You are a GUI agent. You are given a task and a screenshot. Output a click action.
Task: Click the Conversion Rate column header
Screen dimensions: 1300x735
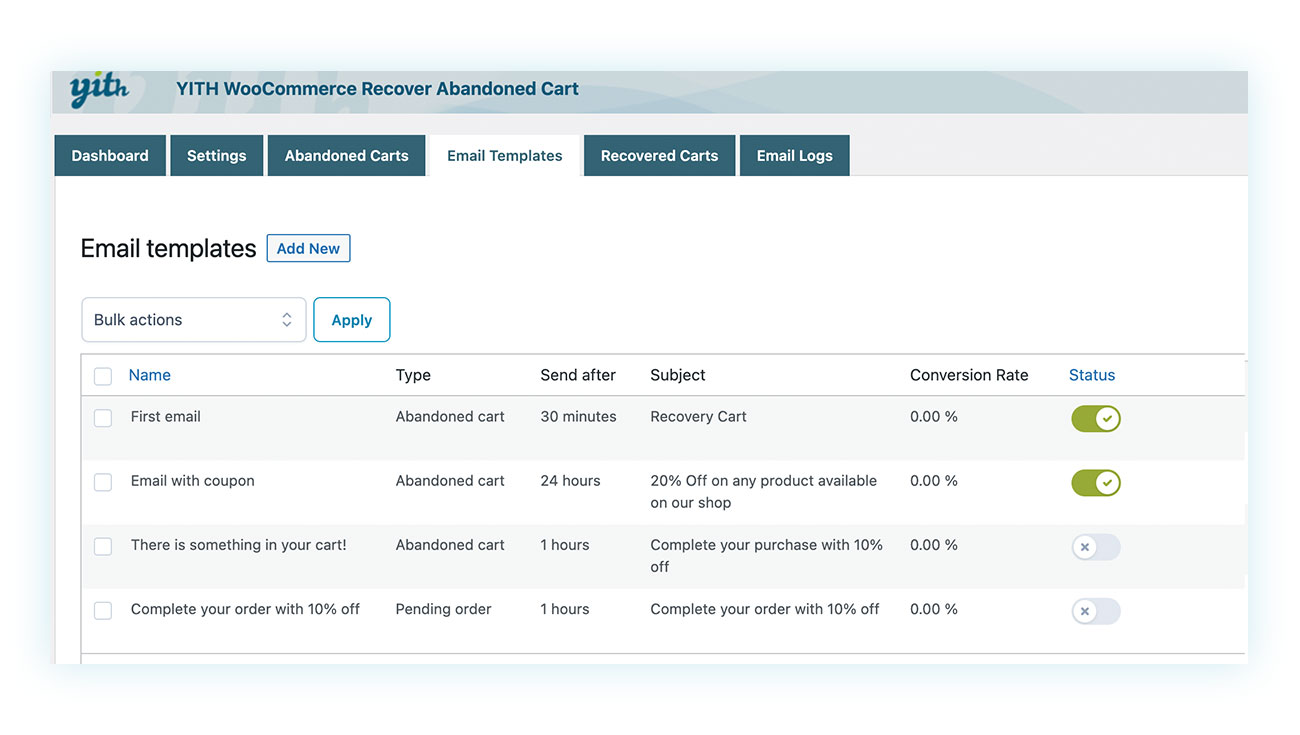(x=969, y=375)
